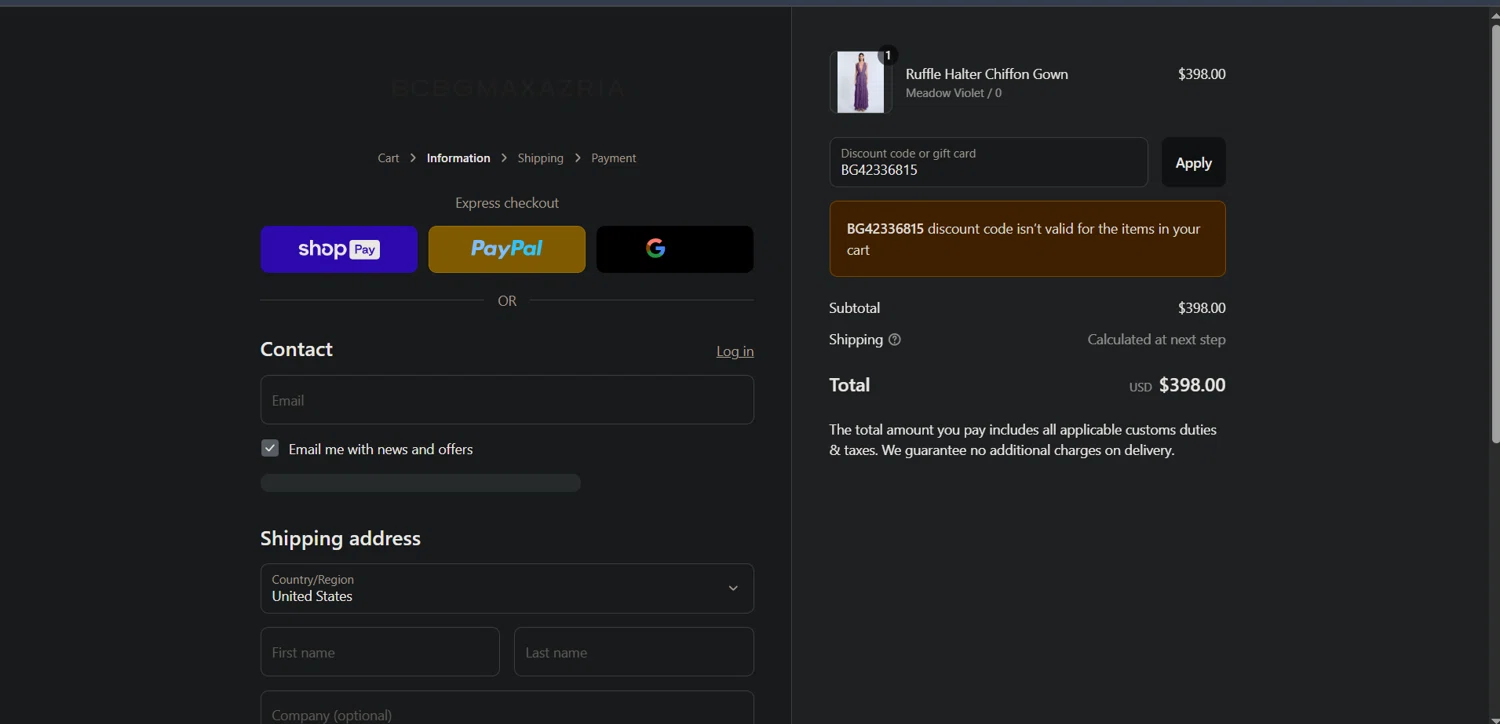Open the Country/Region dropdown

tap(506, 588)
